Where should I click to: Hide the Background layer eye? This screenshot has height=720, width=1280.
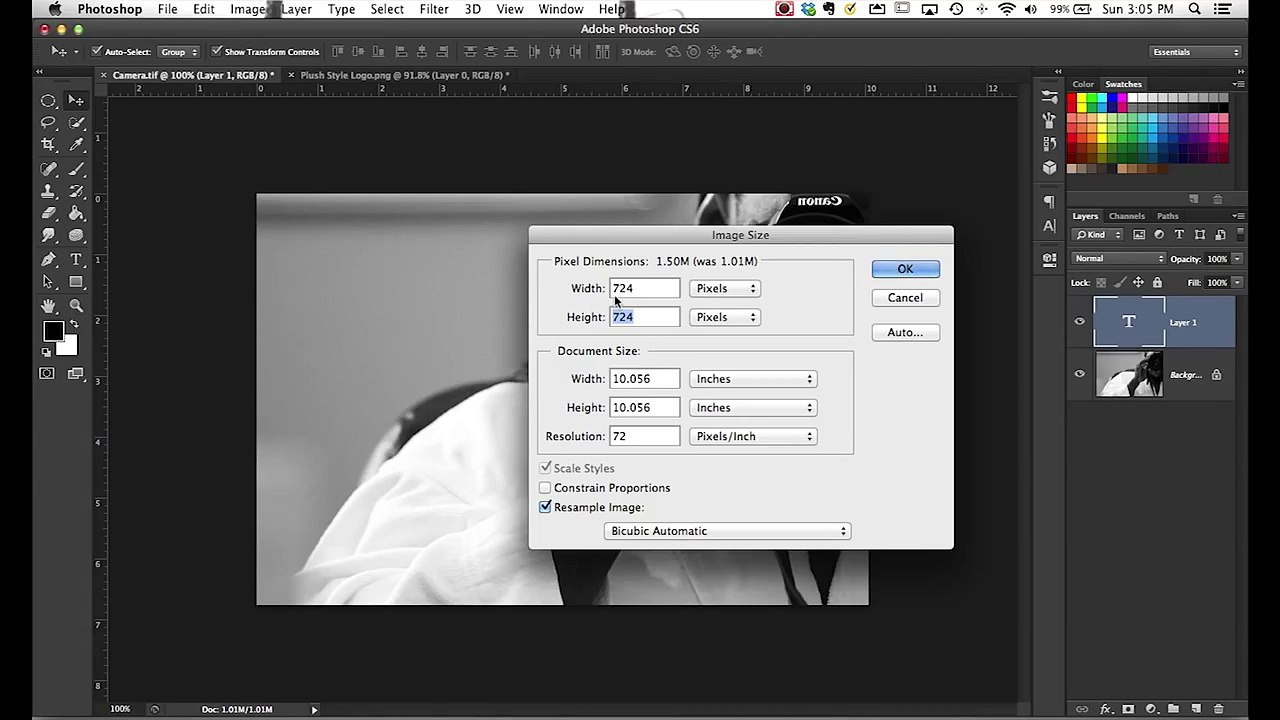1079,374
